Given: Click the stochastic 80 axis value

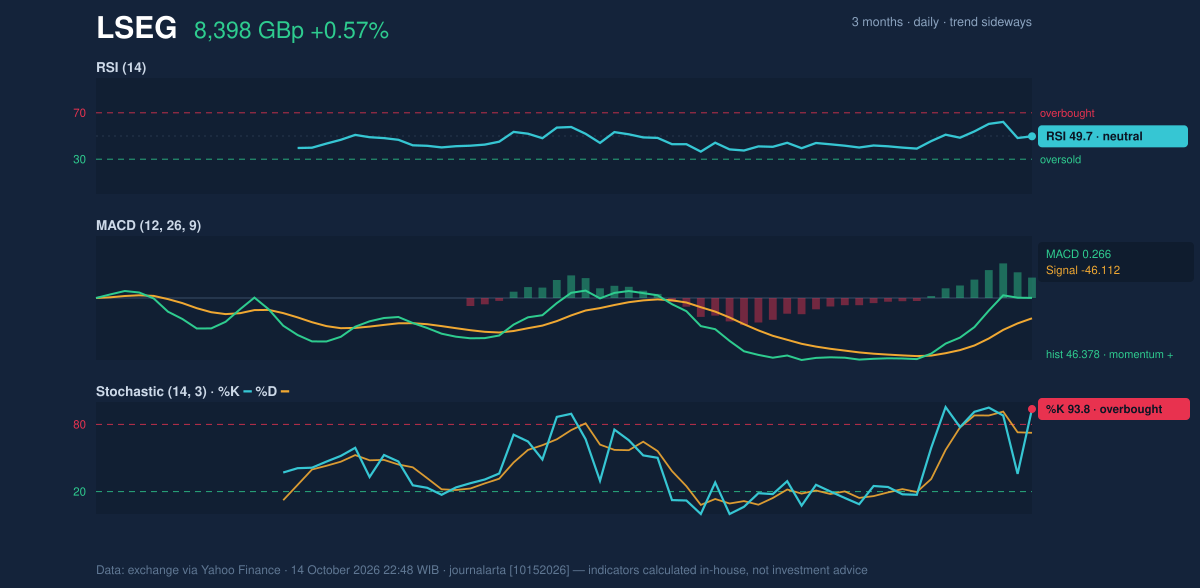Looking at the screenshot, I should coord(80,425).
